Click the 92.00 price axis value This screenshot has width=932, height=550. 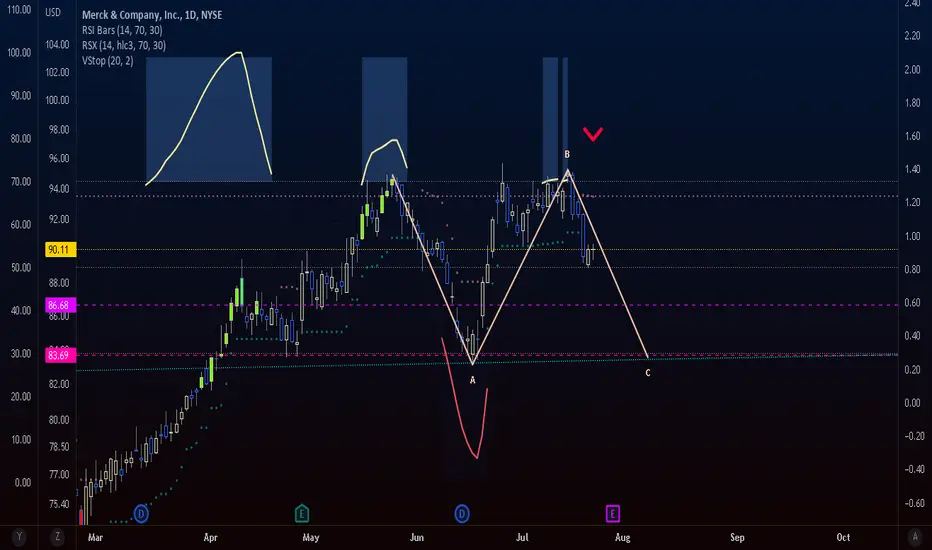pos(58,219)
